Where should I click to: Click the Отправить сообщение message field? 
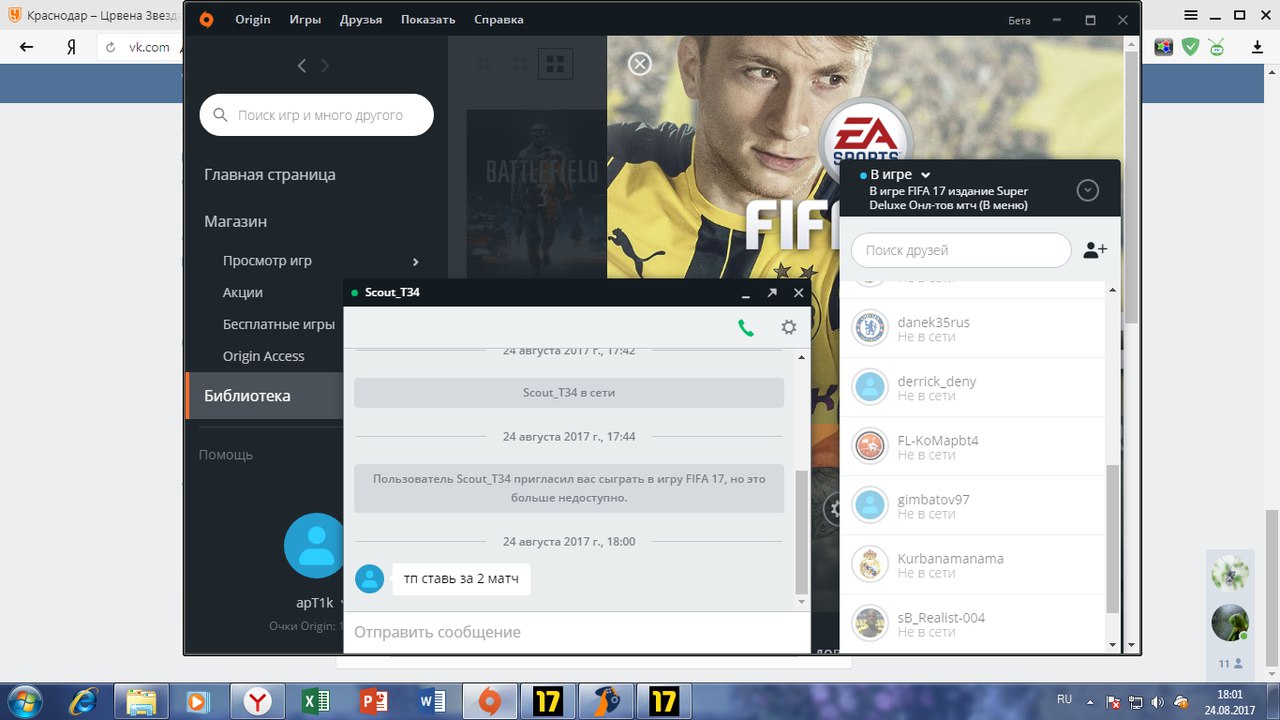[577, 632]
